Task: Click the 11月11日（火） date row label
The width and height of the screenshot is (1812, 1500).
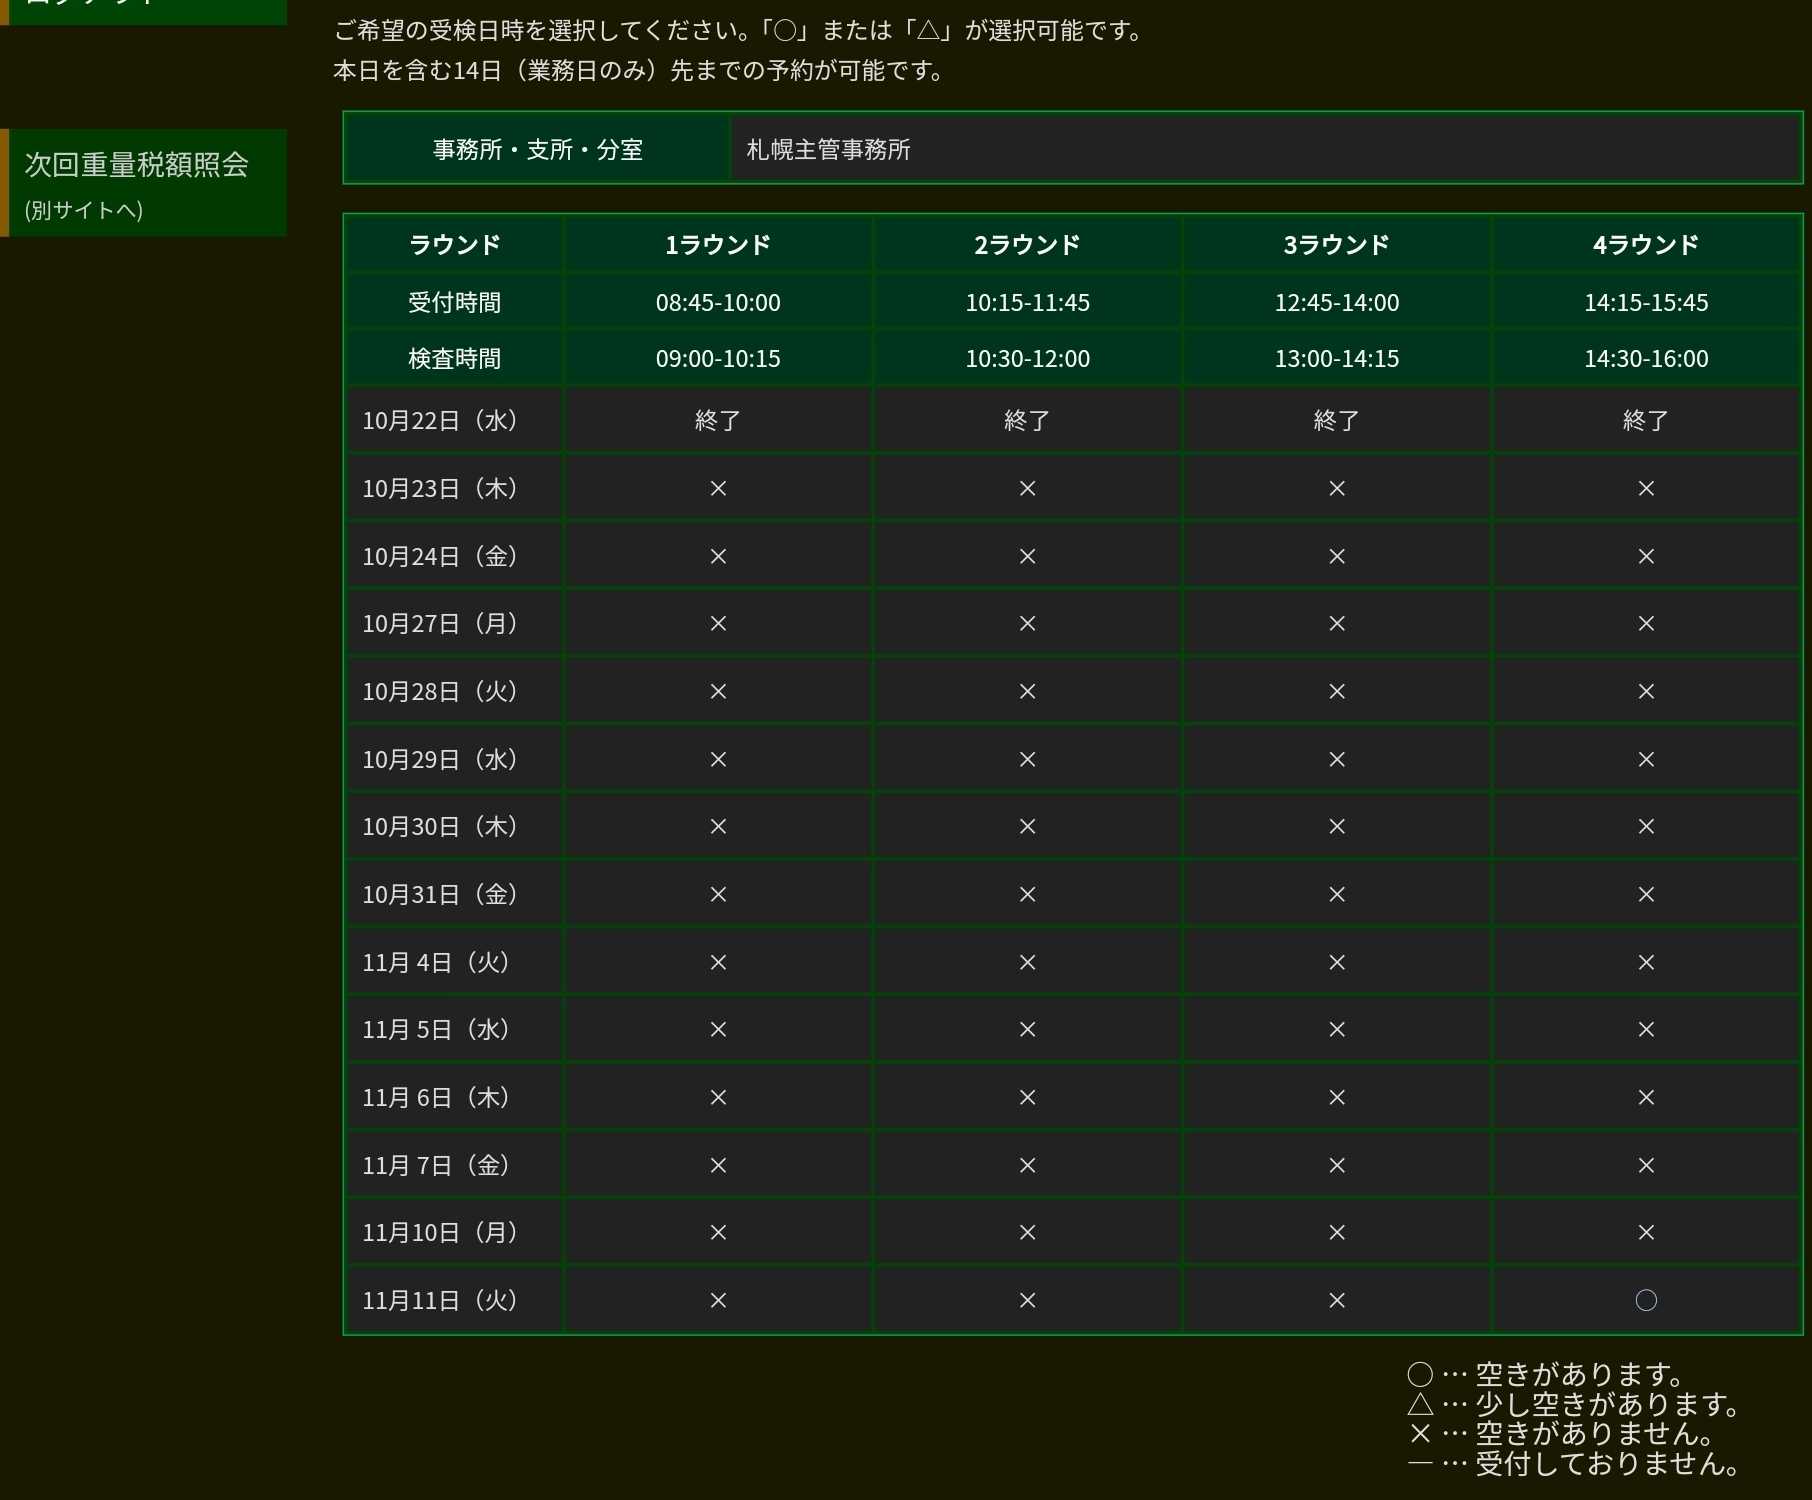Action: pos(440,1300)
